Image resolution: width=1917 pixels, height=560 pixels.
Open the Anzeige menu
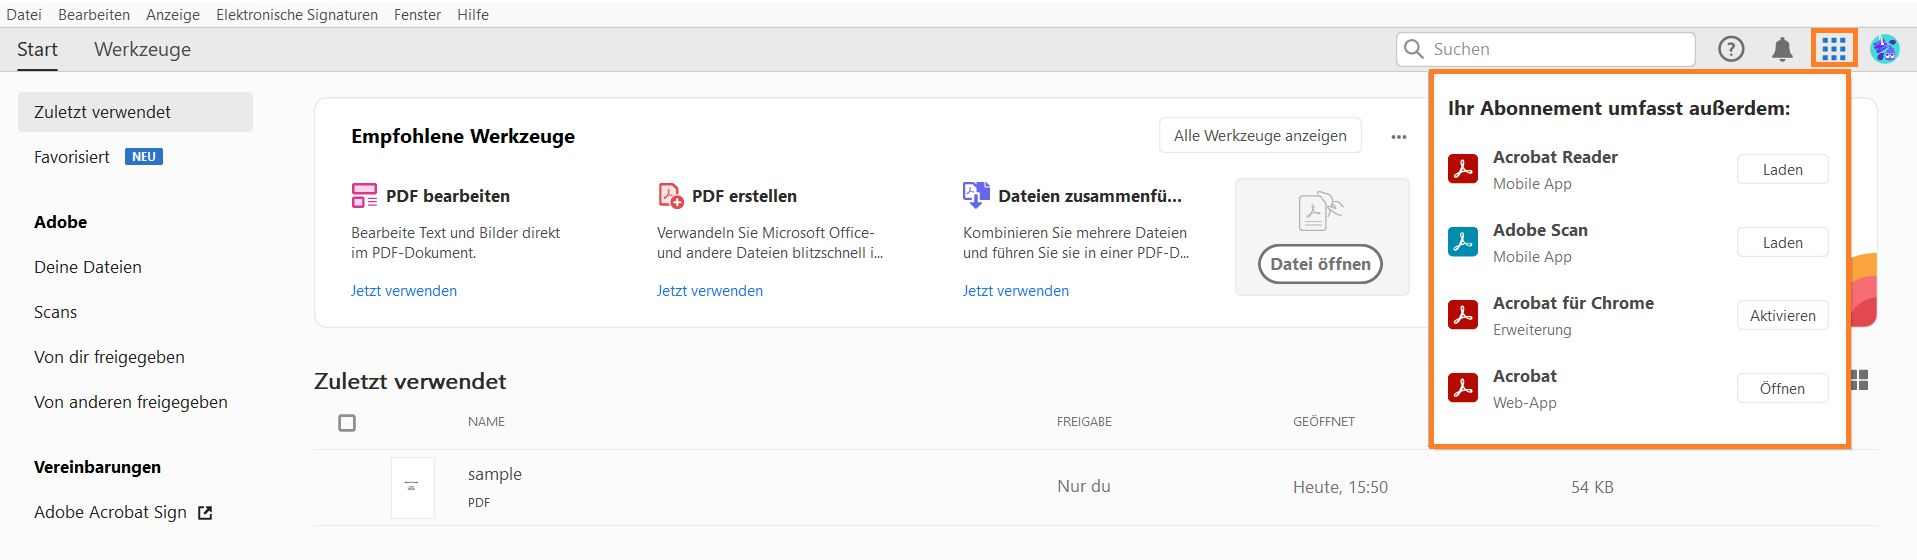(173, 14)
